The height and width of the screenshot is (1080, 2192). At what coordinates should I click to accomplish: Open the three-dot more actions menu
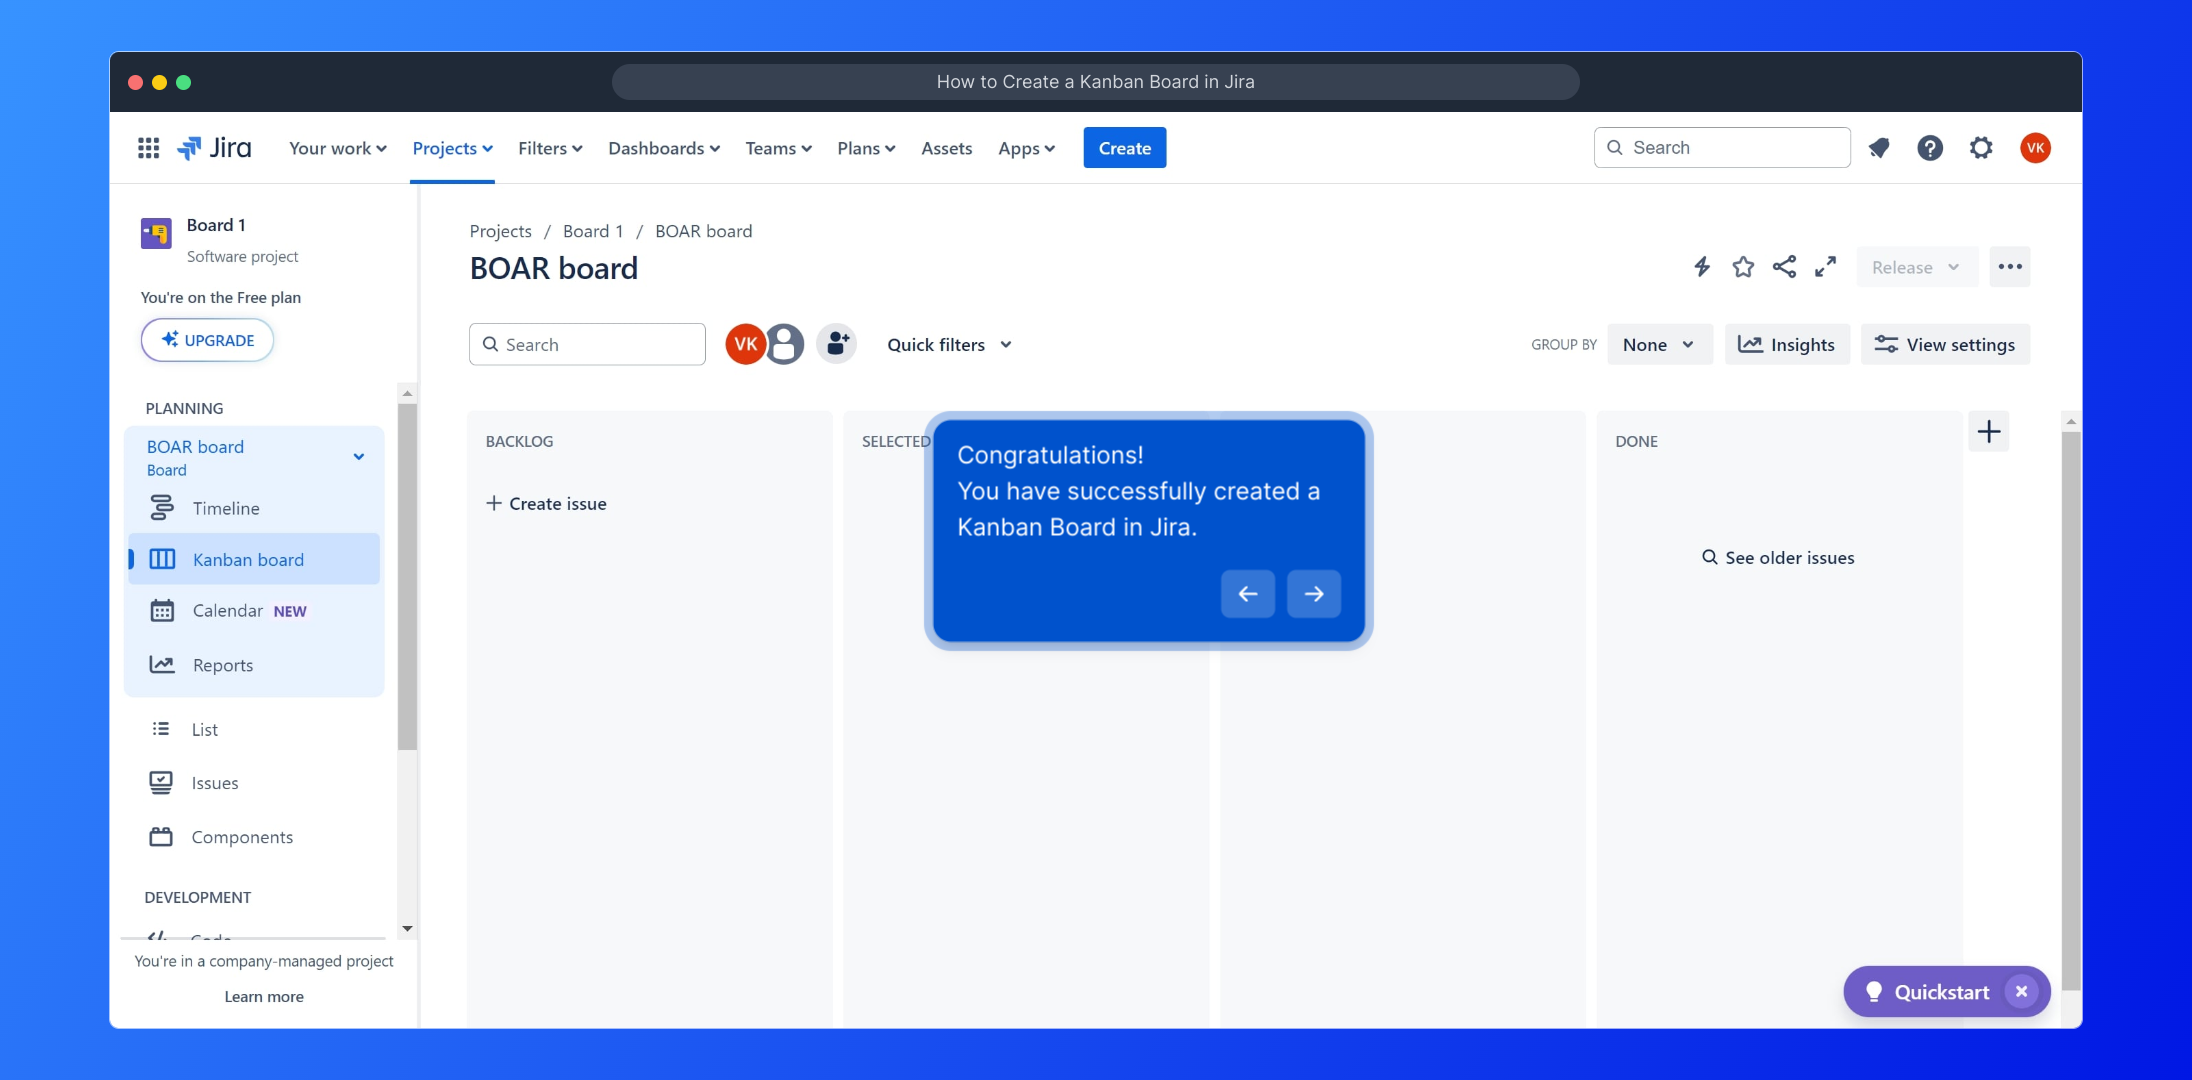tap(2009, 267)
